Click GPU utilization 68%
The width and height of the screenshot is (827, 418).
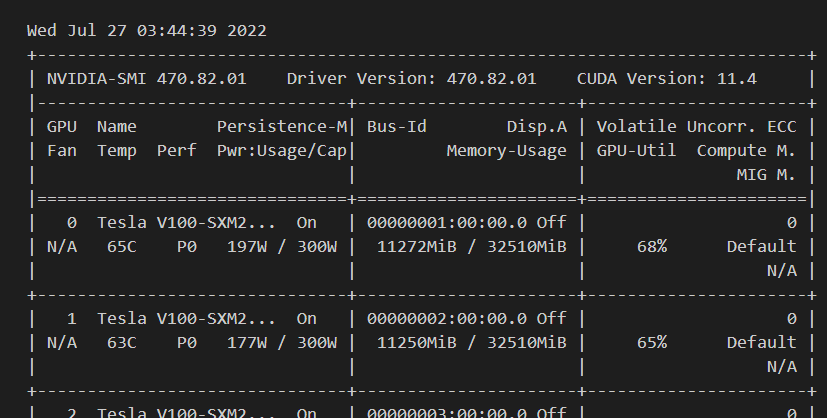point(652,247)
